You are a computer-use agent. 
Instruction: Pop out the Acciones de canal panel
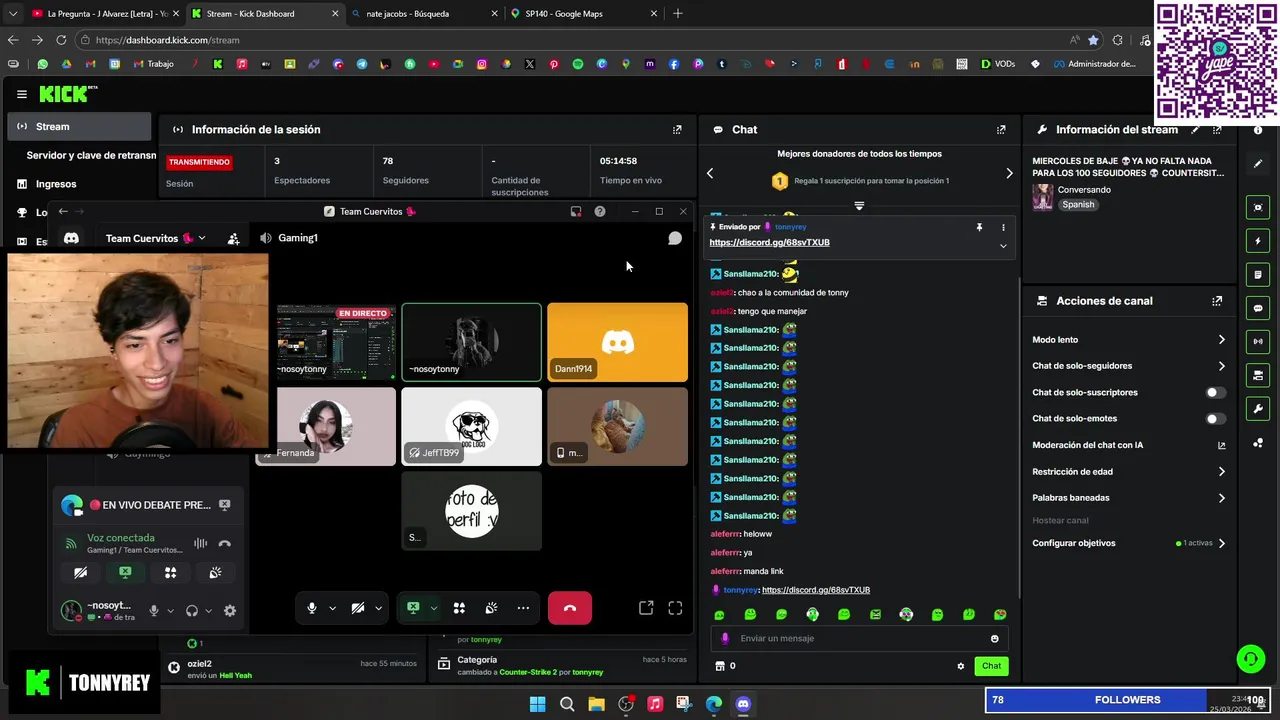(x=1217, y=301)
